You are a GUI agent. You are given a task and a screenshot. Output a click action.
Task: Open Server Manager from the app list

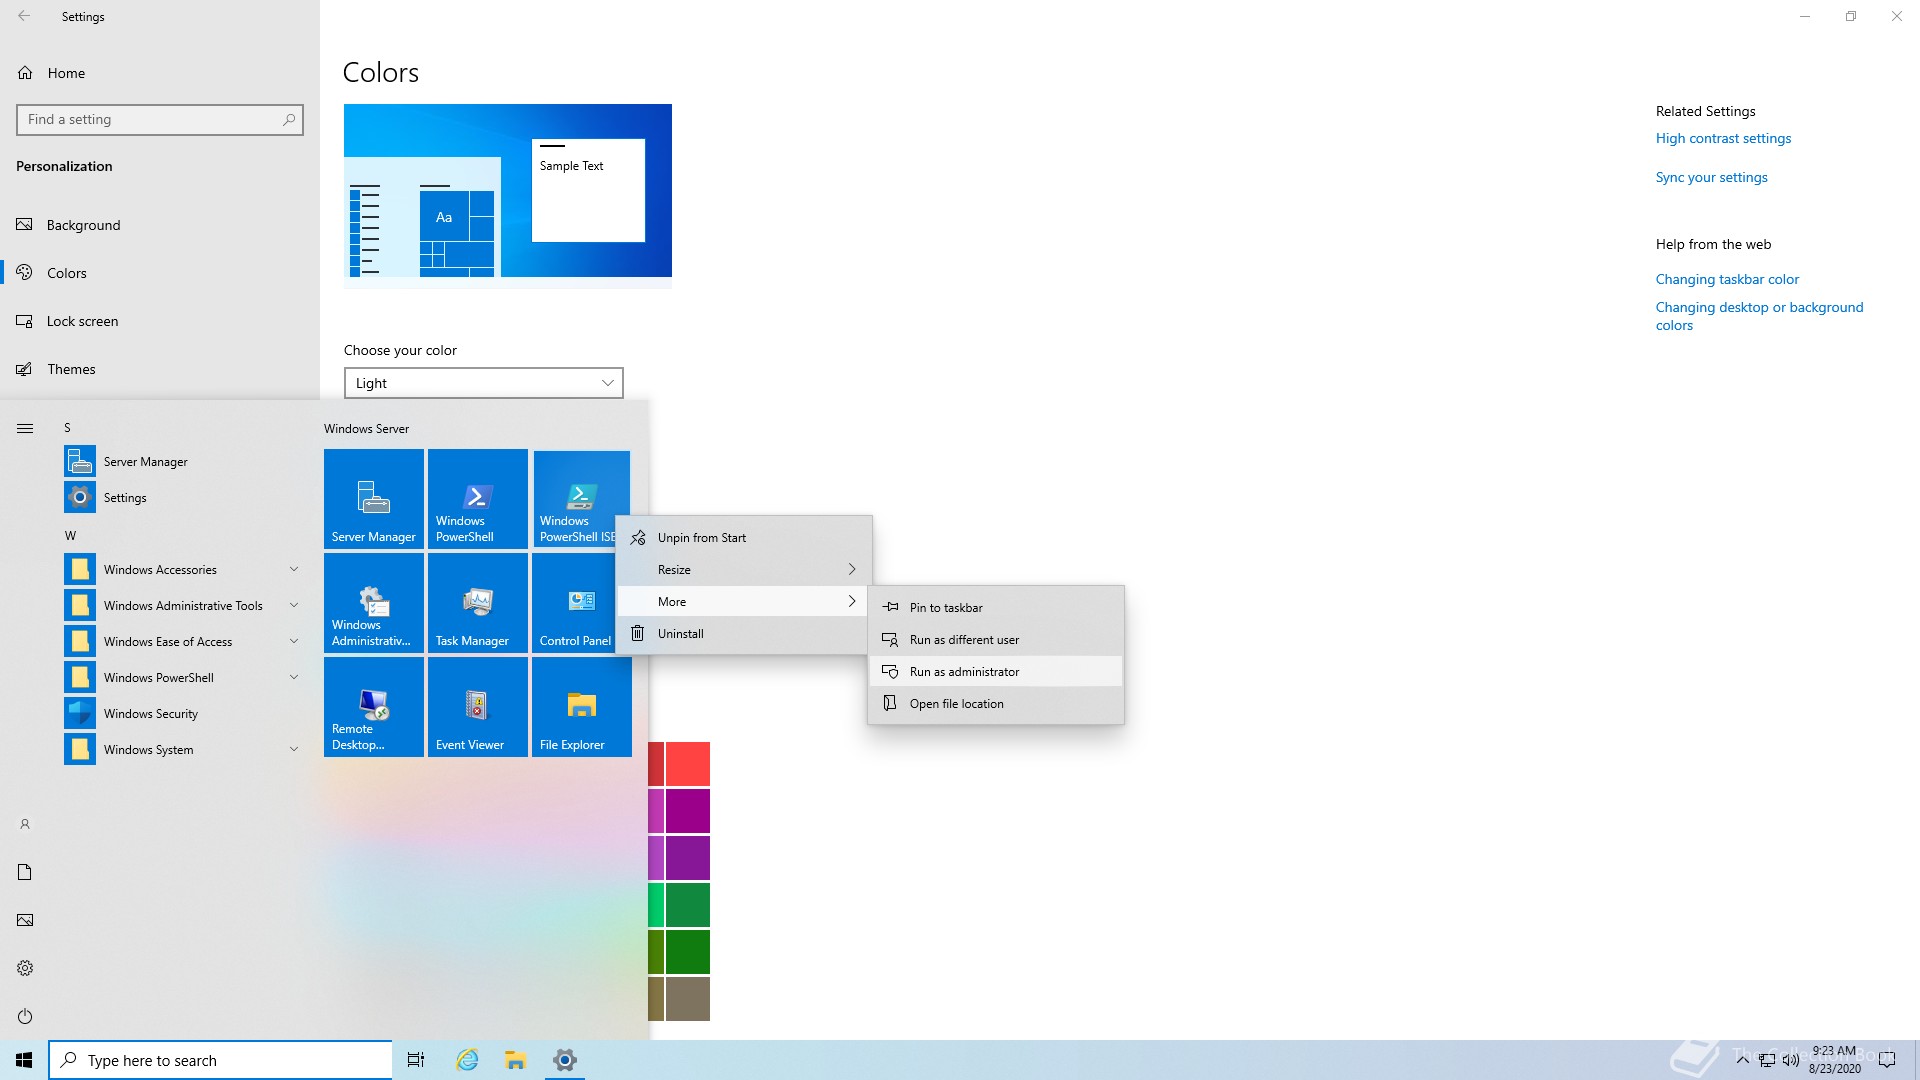(x=184, y=461)
